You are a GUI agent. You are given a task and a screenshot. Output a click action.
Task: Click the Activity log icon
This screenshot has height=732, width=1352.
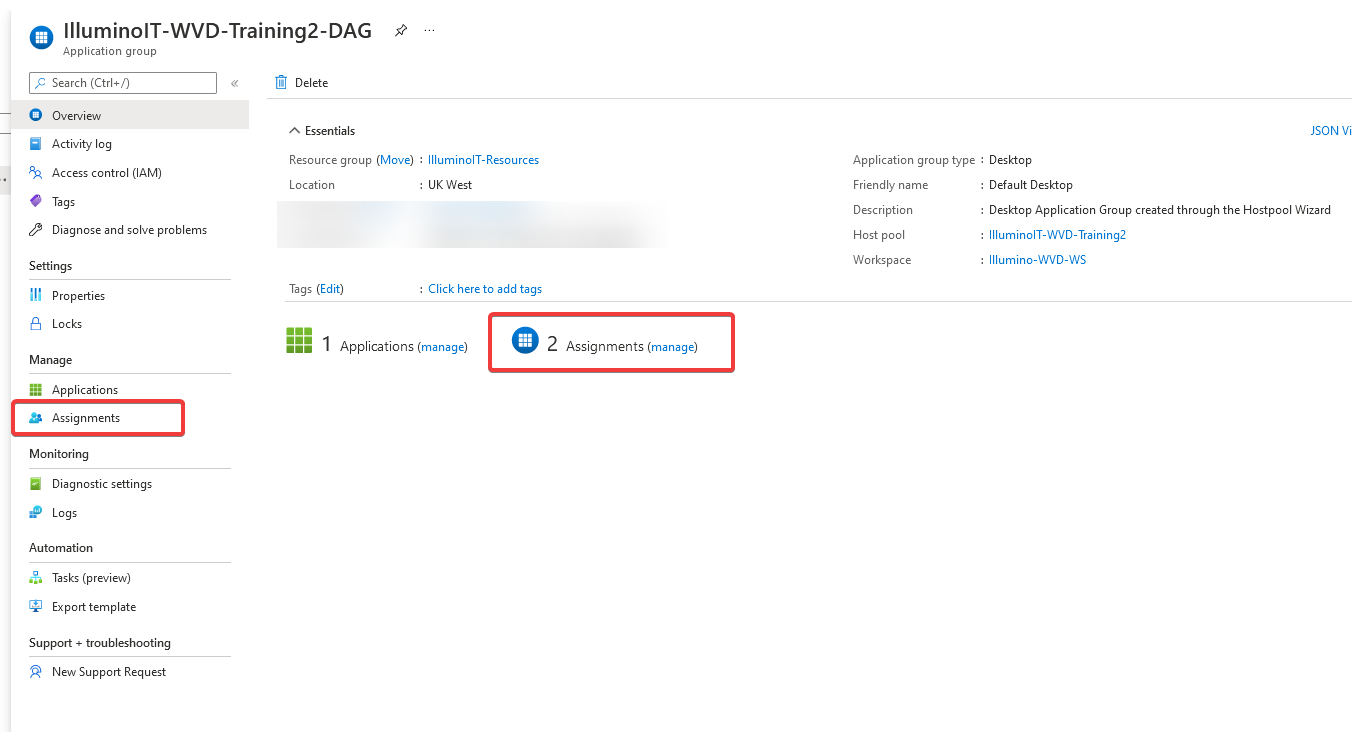(x=36, y=144)
